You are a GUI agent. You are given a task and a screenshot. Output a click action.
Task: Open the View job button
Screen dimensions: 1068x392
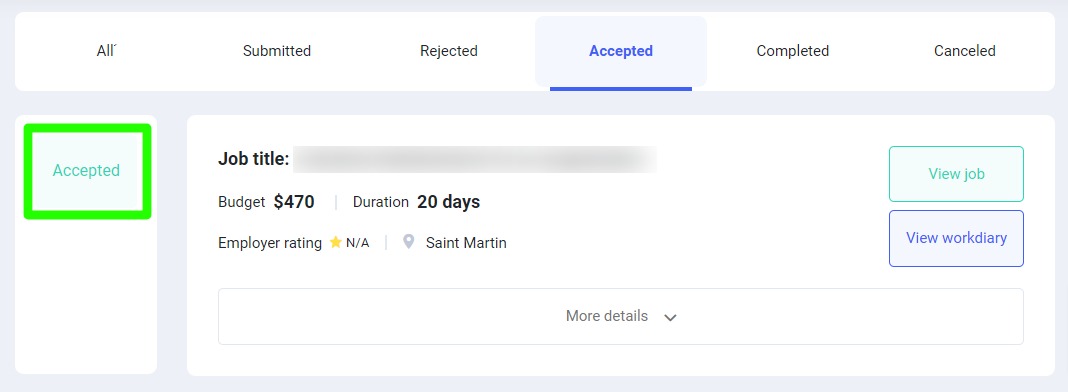956,174
